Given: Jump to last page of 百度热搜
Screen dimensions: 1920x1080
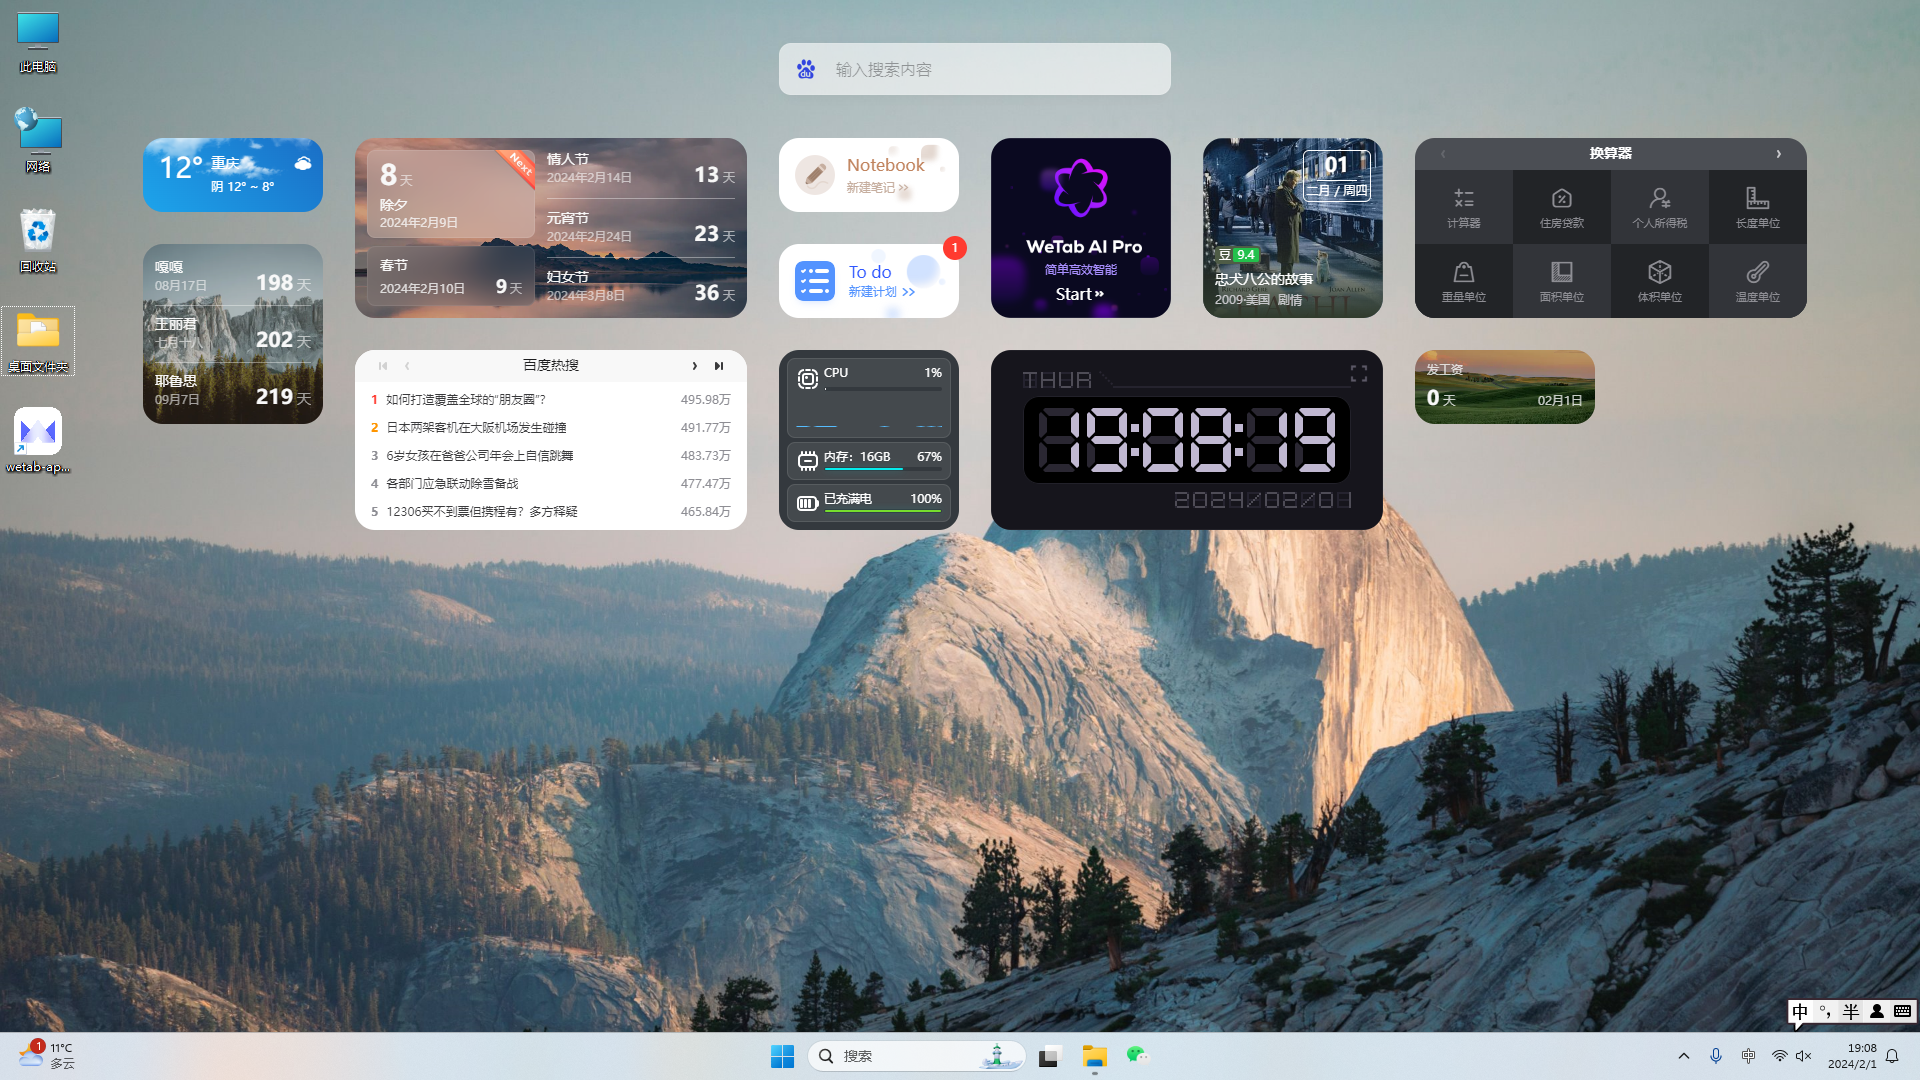Looking at the screenshot, I should tap(719, 366).
